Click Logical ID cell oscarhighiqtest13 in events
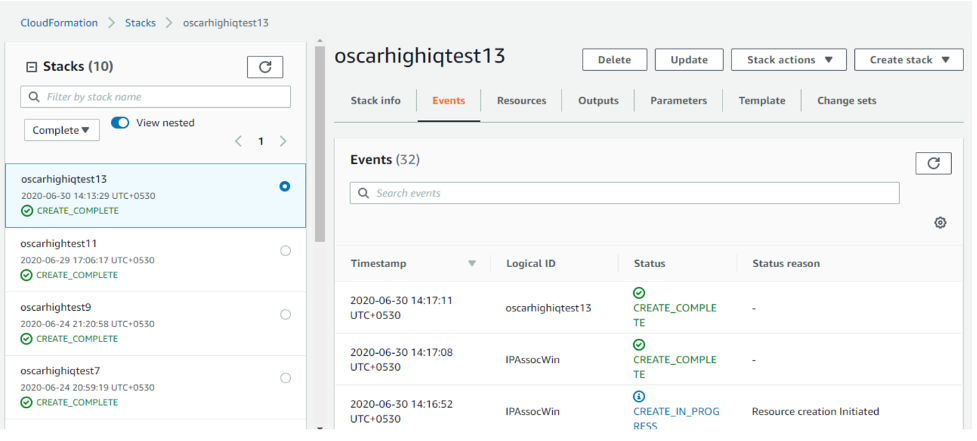The width and height of the screenshot is (977, 441). point(548,308)
